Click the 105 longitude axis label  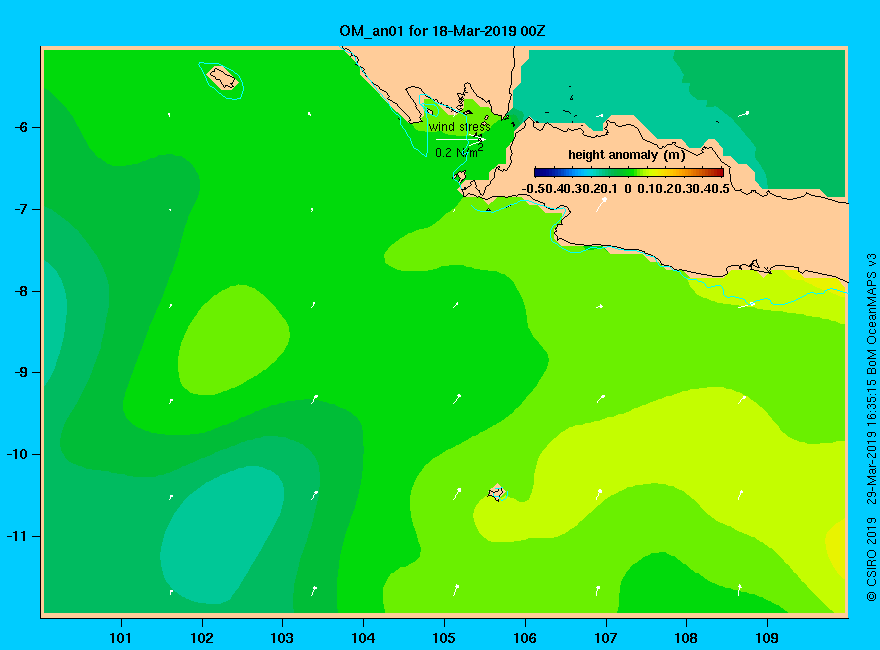click(444, 638)
